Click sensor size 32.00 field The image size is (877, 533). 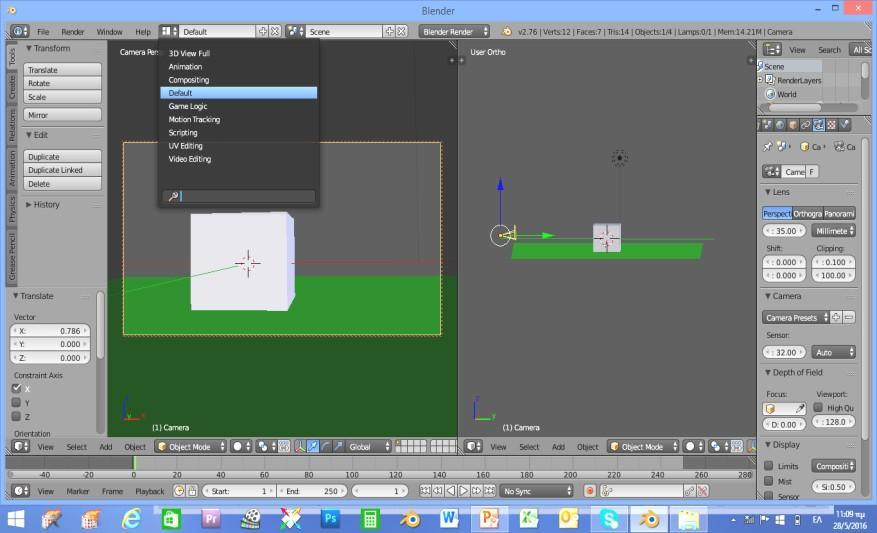tap(784, 352)
